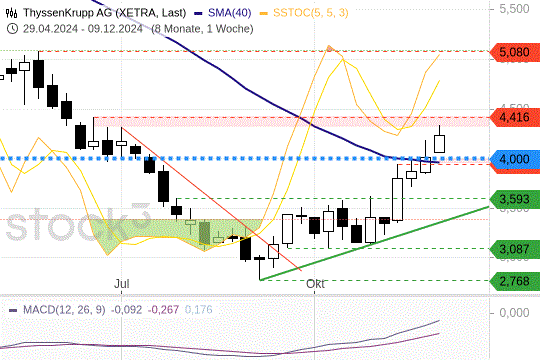
Task: Click the MACD signal value -0,267
Action: coord(163,310)
